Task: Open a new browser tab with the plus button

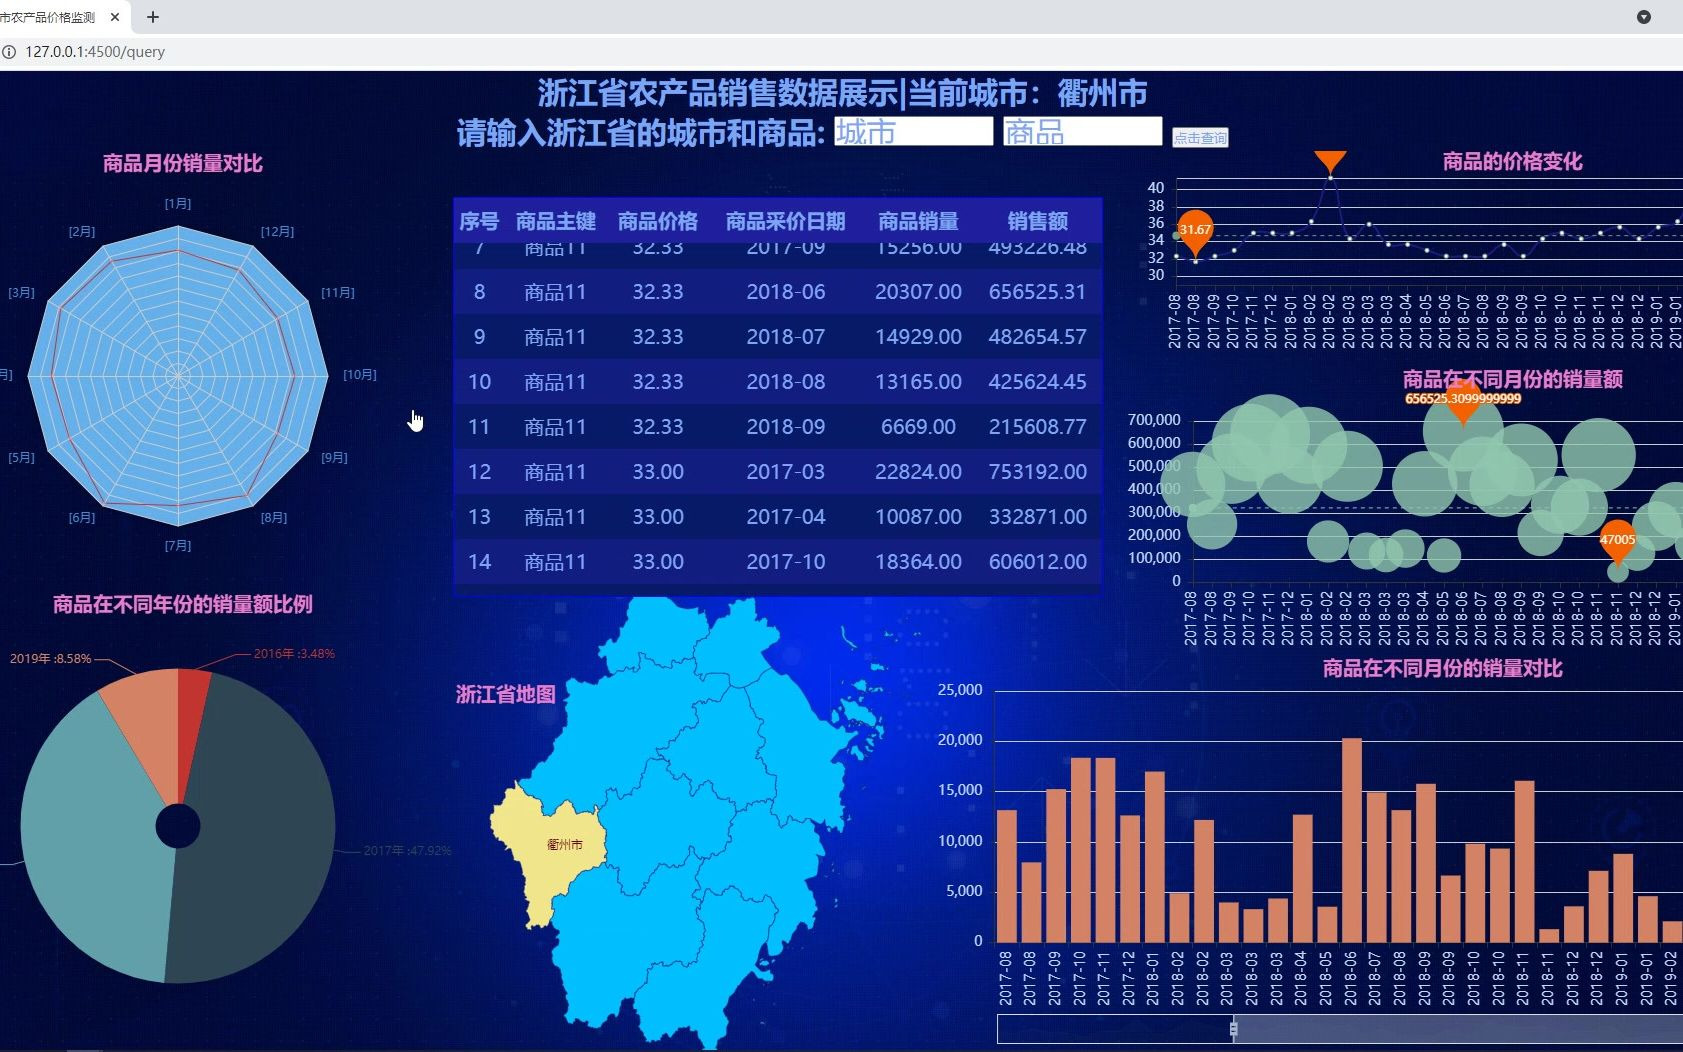Action: tap(152, 16)
